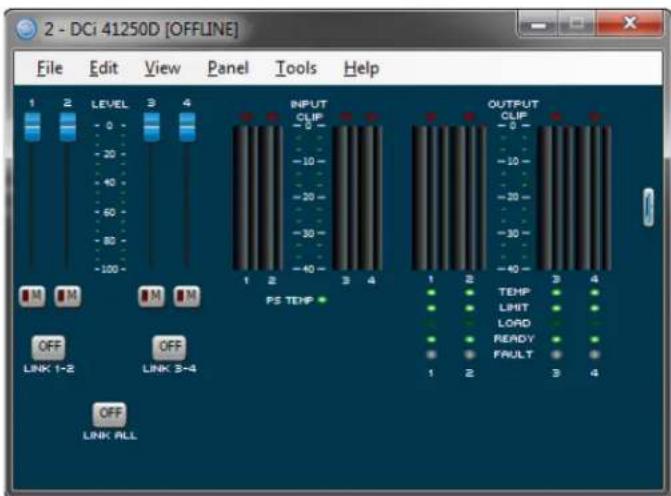
Task: Click the application icon in title bar
Action: point(27,29)
